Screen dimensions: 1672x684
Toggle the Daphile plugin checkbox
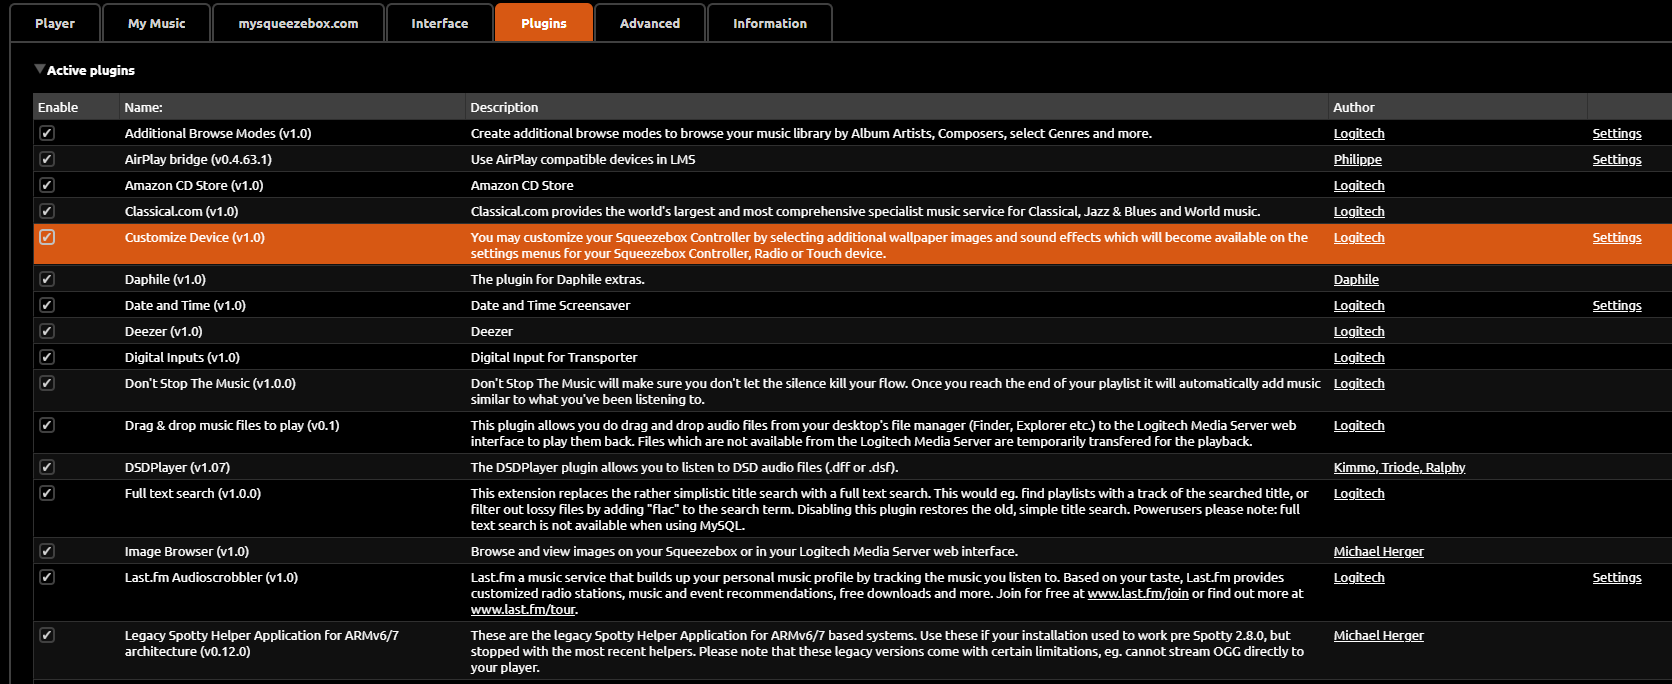(x=47, y=279)
